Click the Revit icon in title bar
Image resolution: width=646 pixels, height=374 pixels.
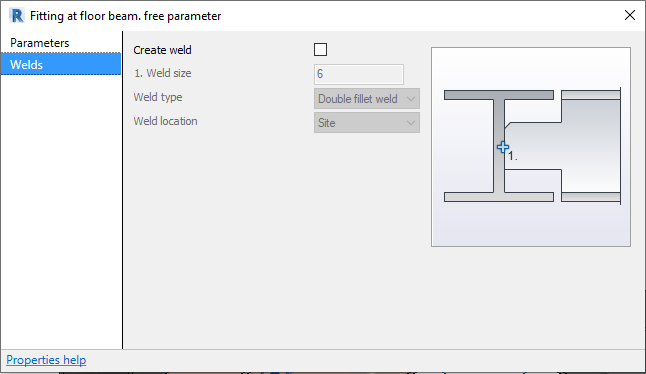point(17,16)
